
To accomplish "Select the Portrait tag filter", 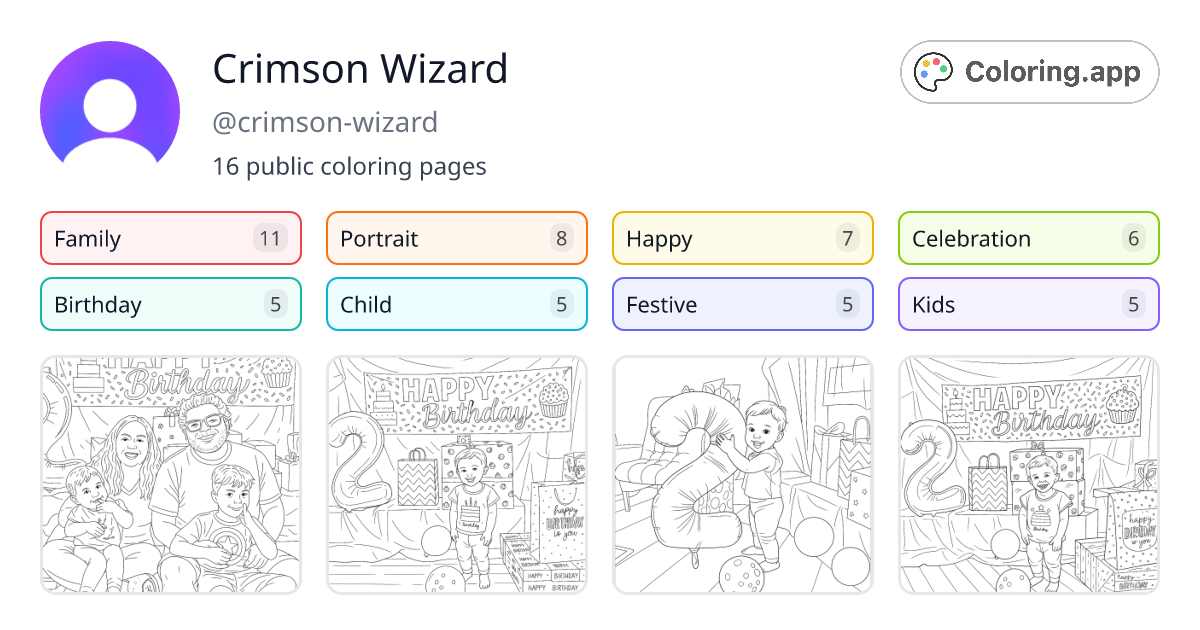I will click(456, 238).
